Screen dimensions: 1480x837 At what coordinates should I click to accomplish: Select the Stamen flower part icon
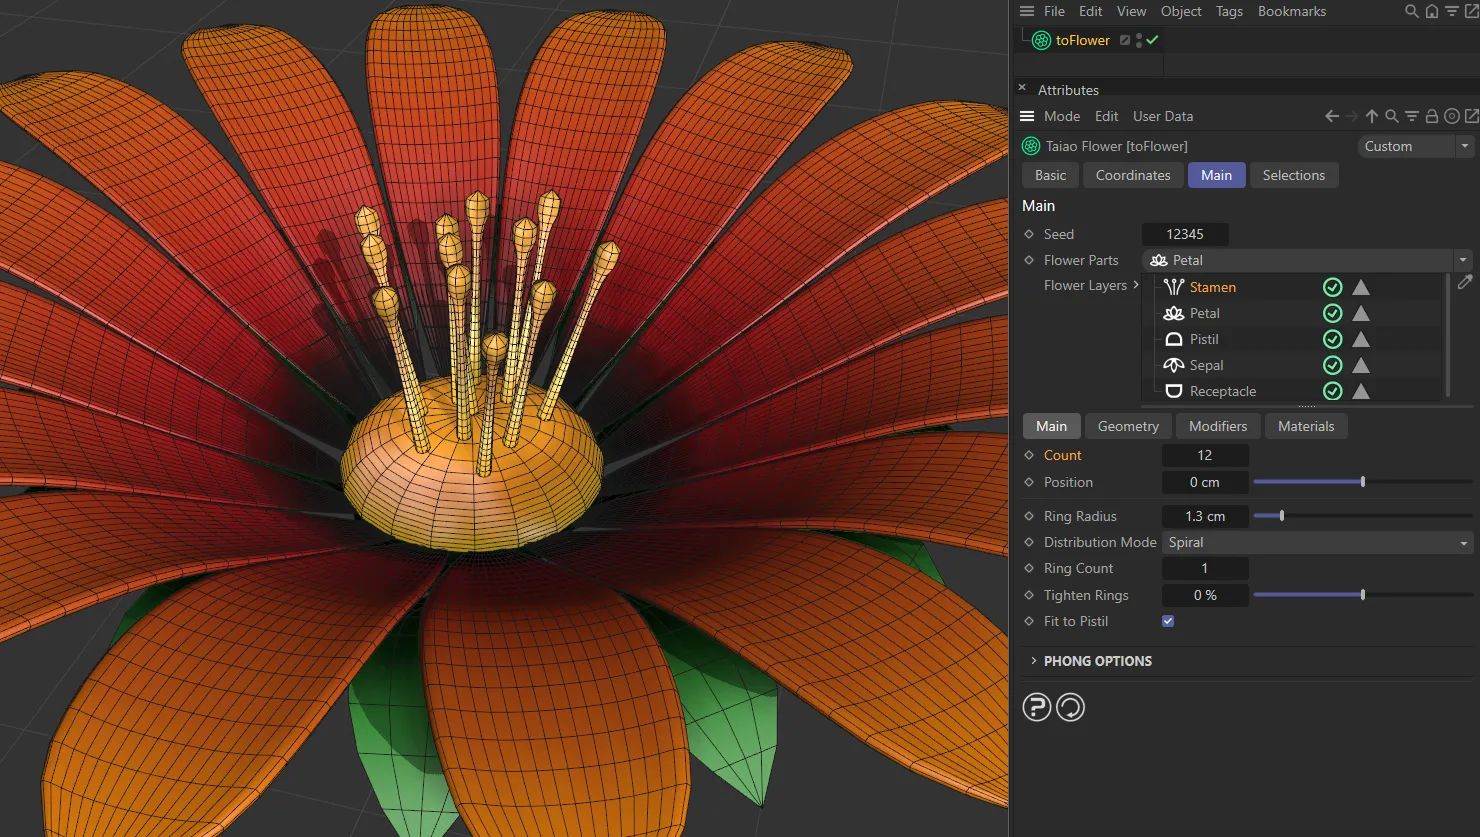tap(1172, 287)
